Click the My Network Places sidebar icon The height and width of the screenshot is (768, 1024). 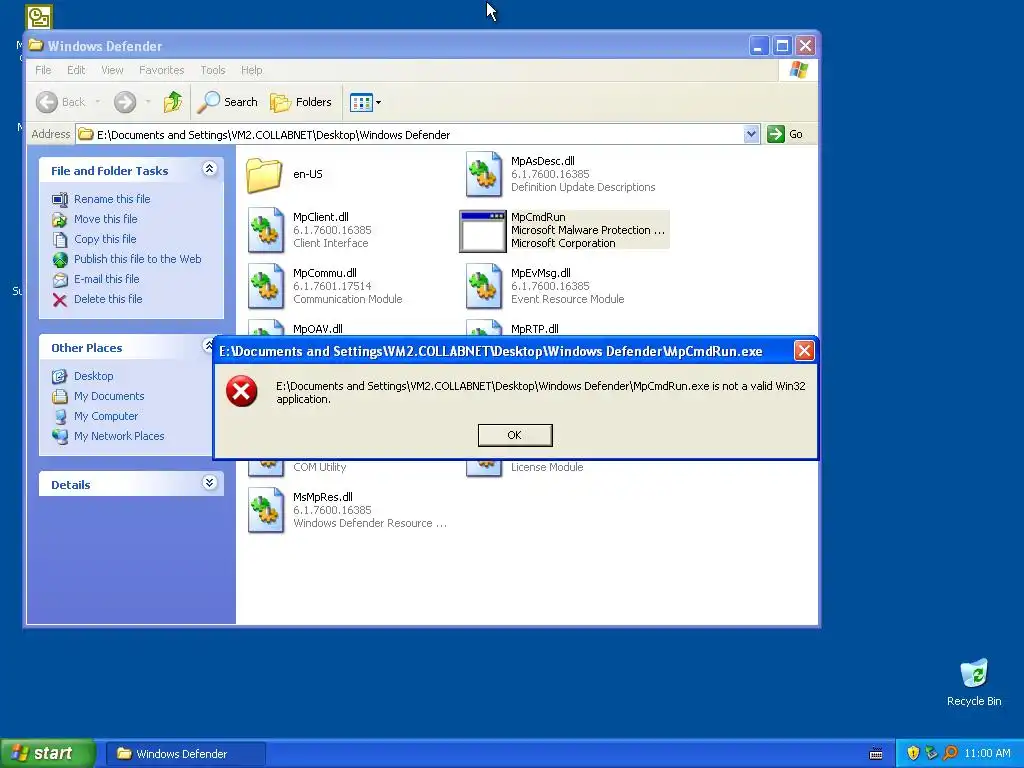(60, 436)
